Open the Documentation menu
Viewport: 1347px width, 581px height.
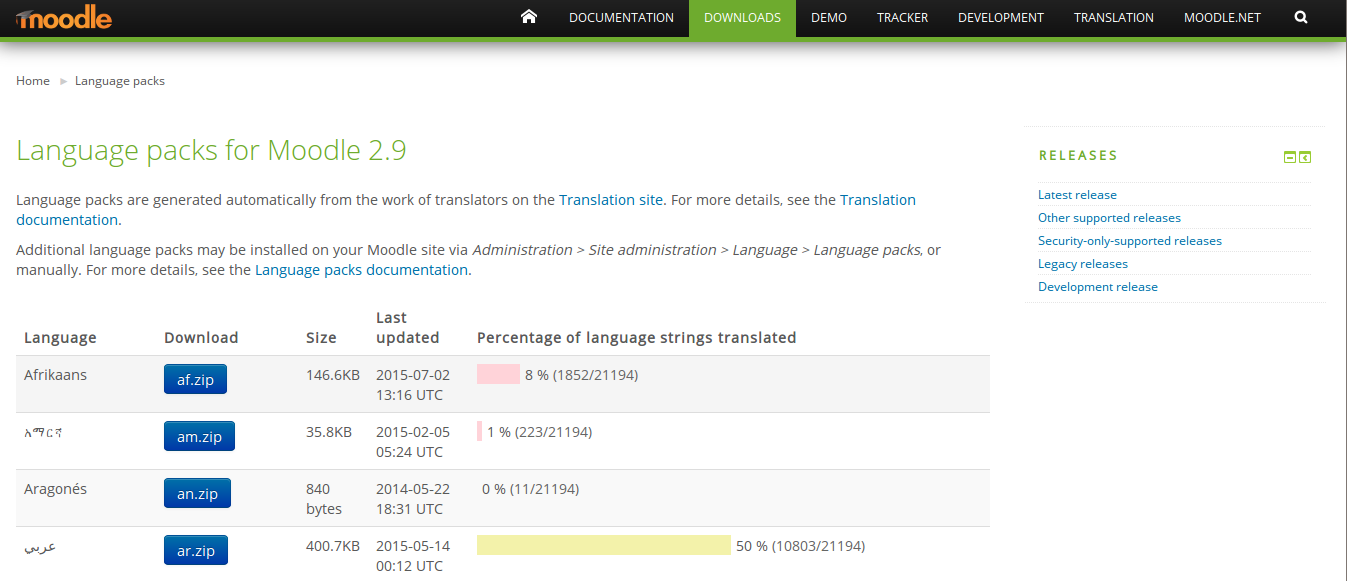[621, 18]
